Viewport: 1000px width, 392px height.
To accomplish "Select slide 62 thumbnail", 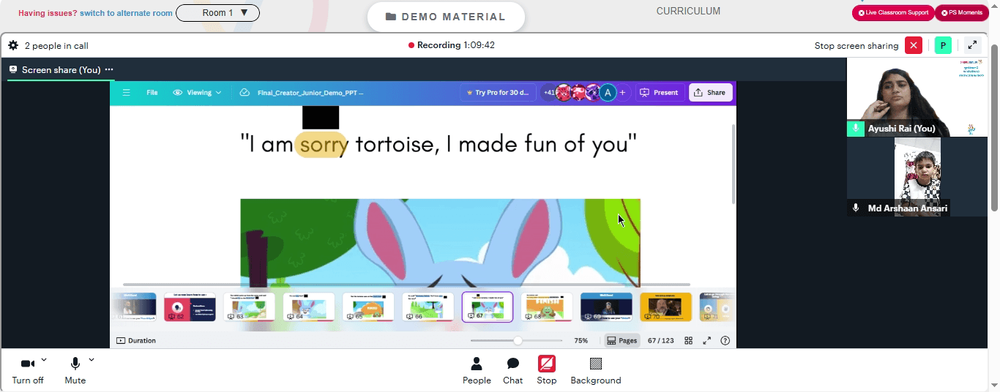I will 189,307.
